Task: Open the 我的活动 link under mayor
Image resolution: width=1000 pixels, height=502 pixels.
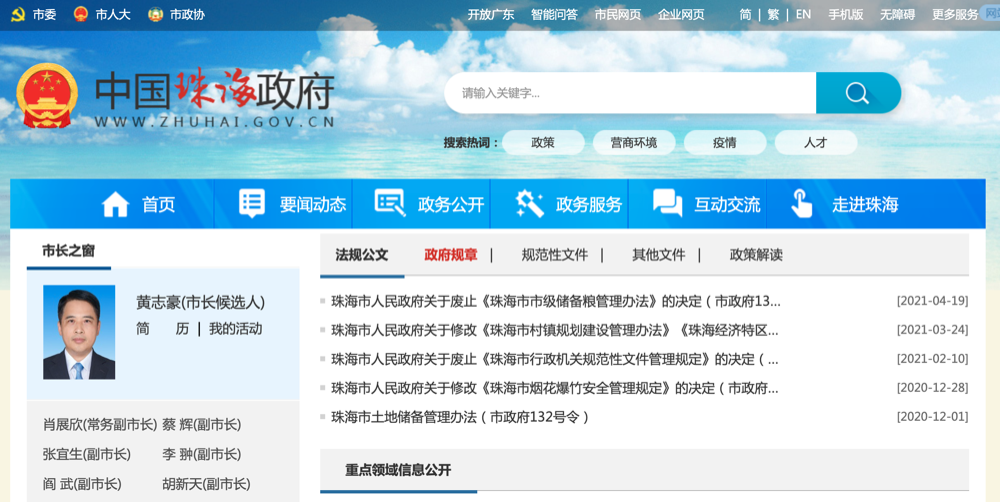Action: [235, 329]
